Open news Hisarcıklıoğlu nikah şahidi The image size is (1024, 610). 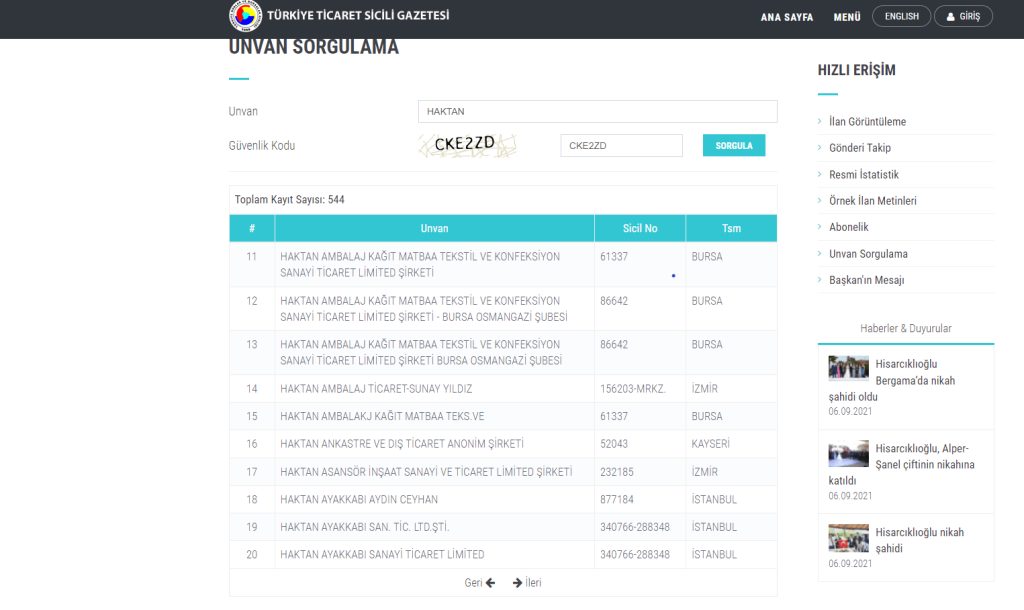coord(920,540)
